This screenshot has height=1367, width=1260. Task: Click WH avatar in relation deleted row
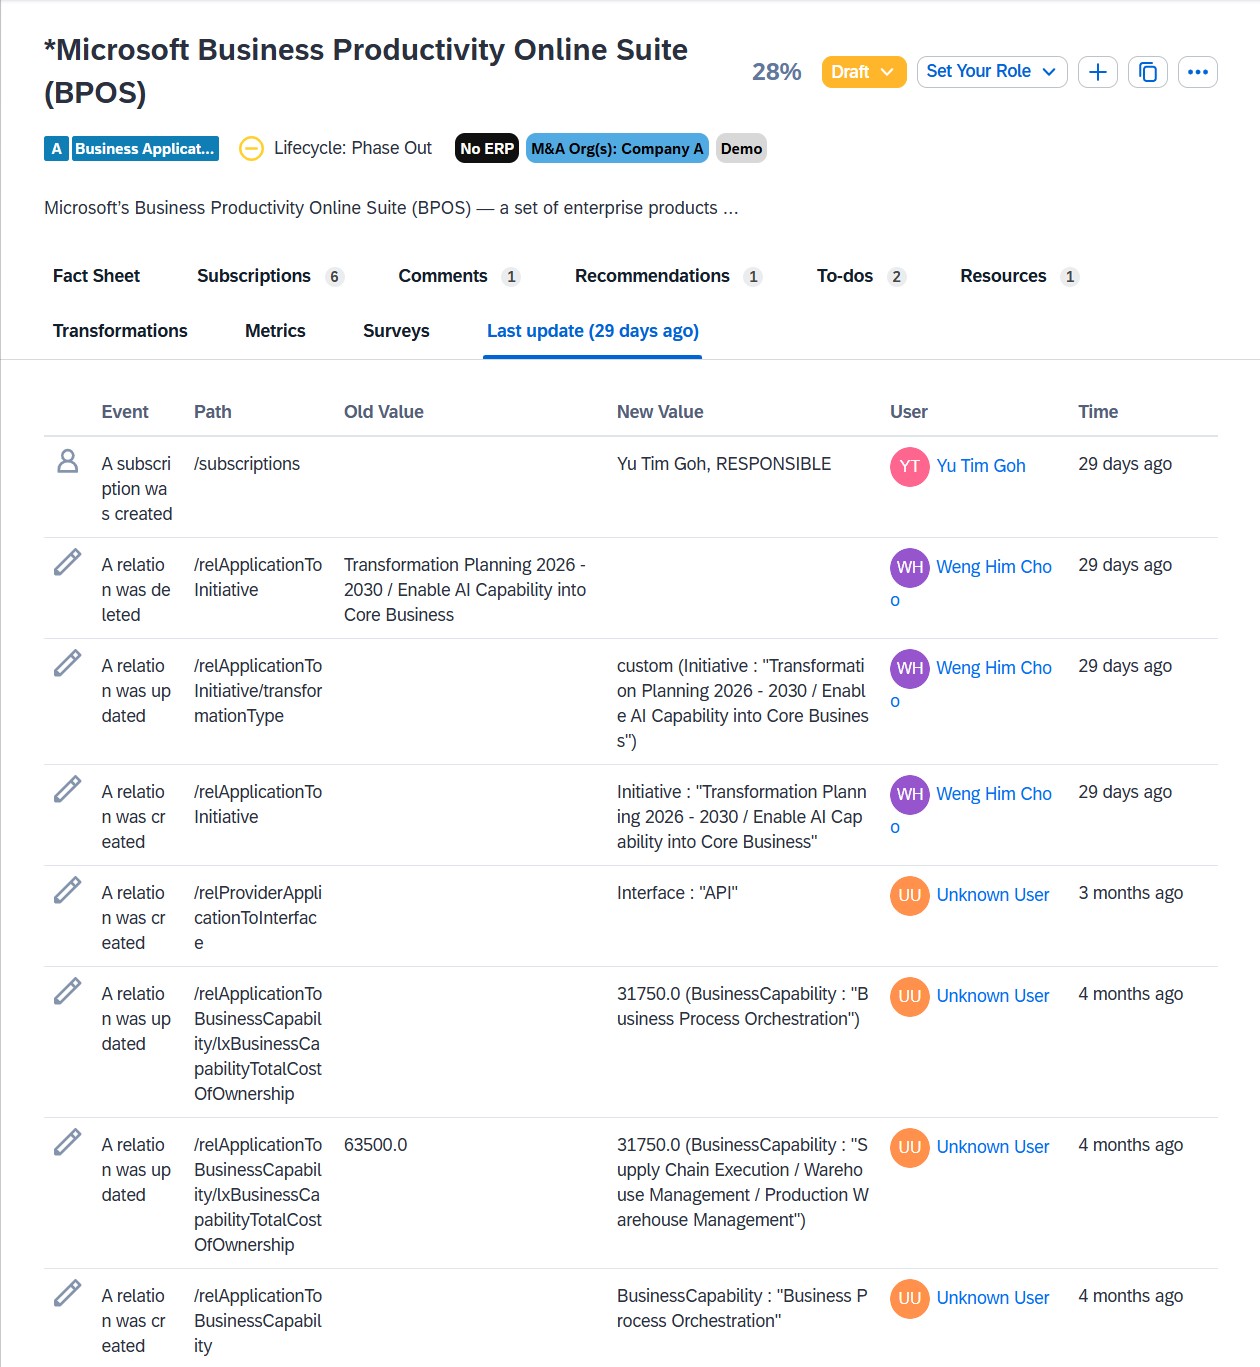910,567
